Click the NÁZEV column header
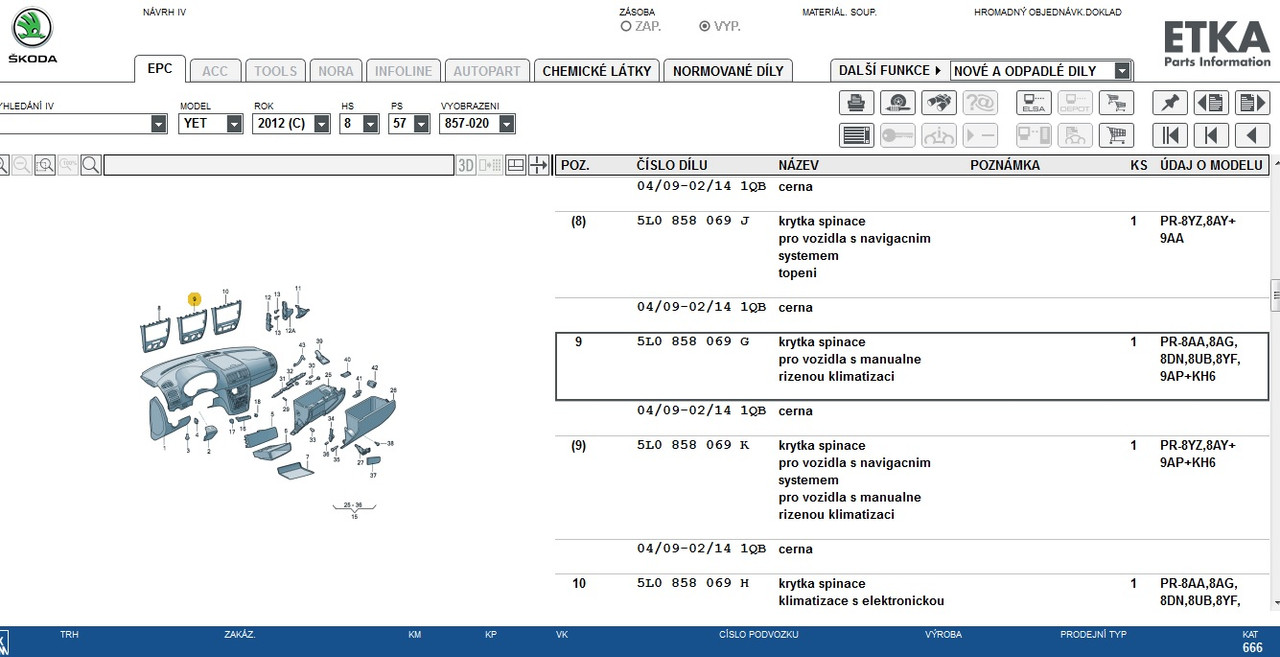The width and height of the screenshot is (1280, 657). tap(799, 165)
